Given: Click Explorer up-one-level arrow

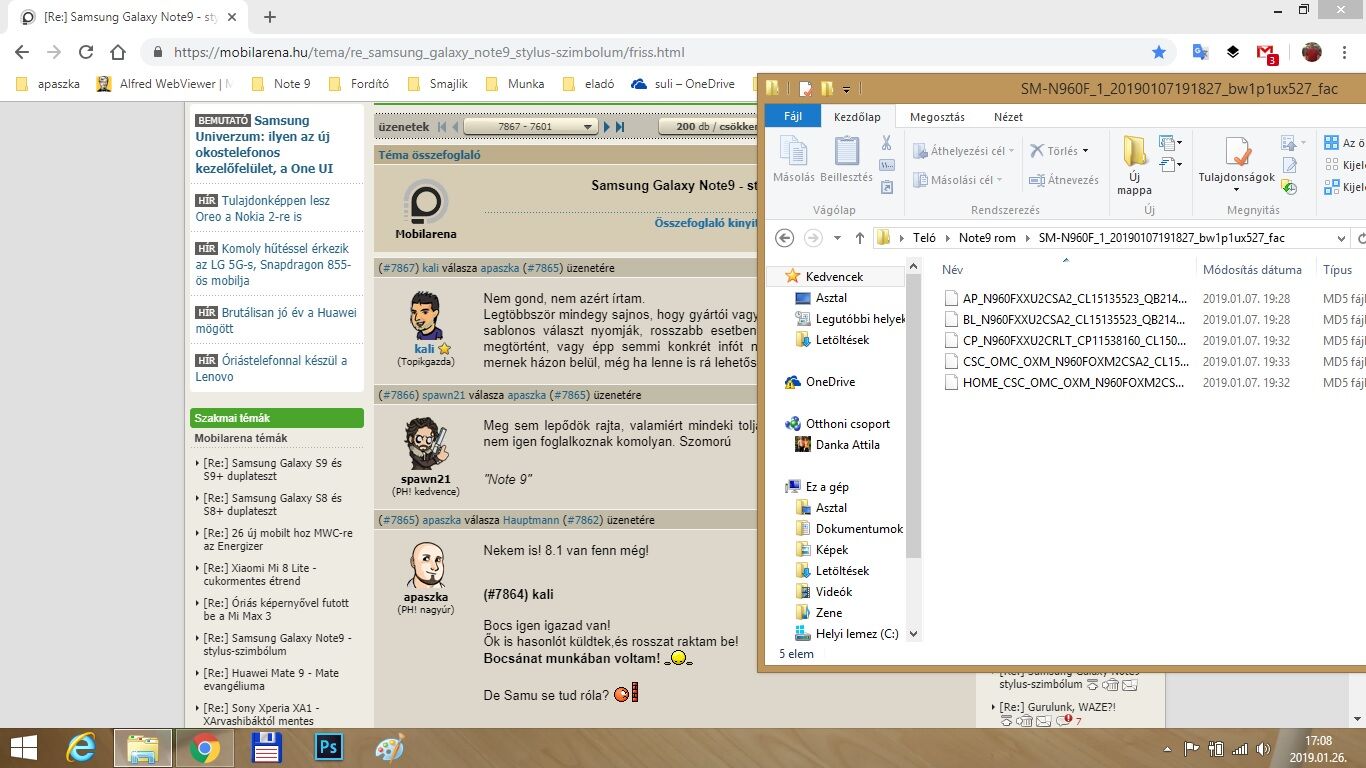Looking at the screenshot, I should [x=859, y=238].
